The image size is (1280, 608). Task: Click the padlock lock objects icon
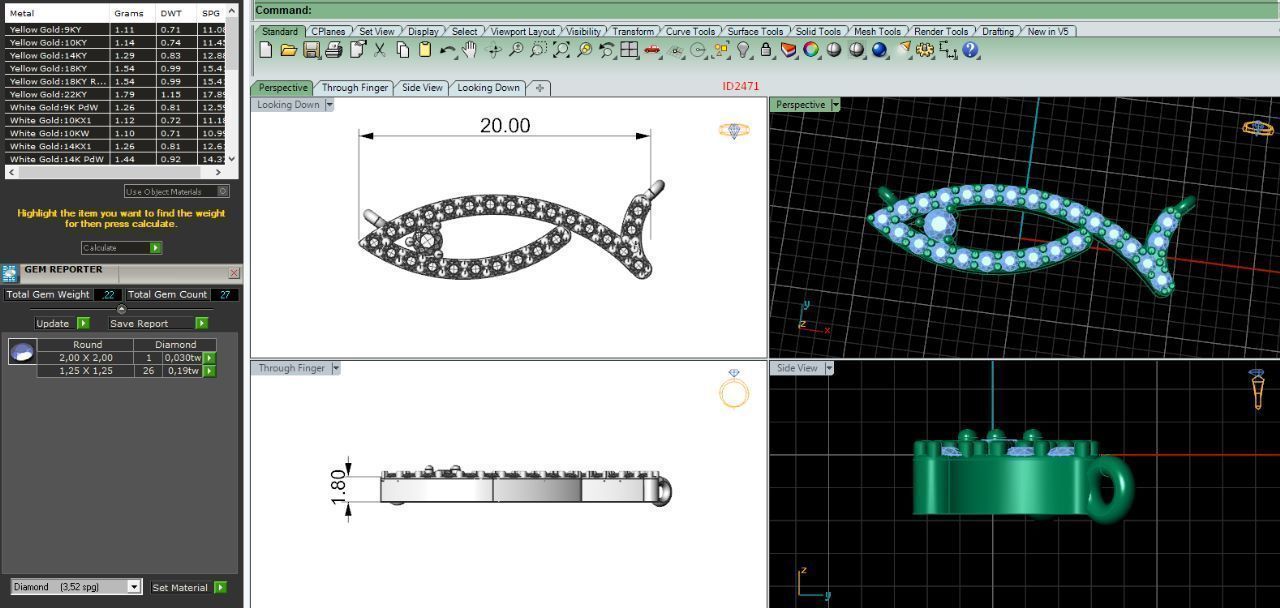coord(765,49)
